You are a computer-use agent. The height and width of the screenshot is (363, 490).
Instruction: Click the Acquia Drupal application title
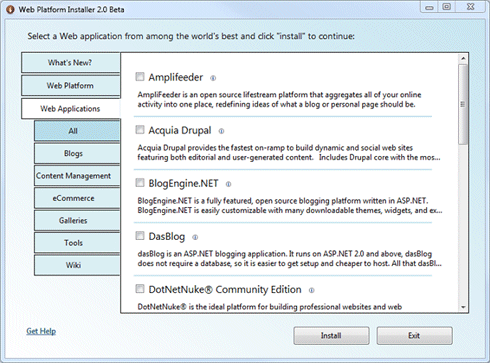pyautogui.click(x=180, y=130)
